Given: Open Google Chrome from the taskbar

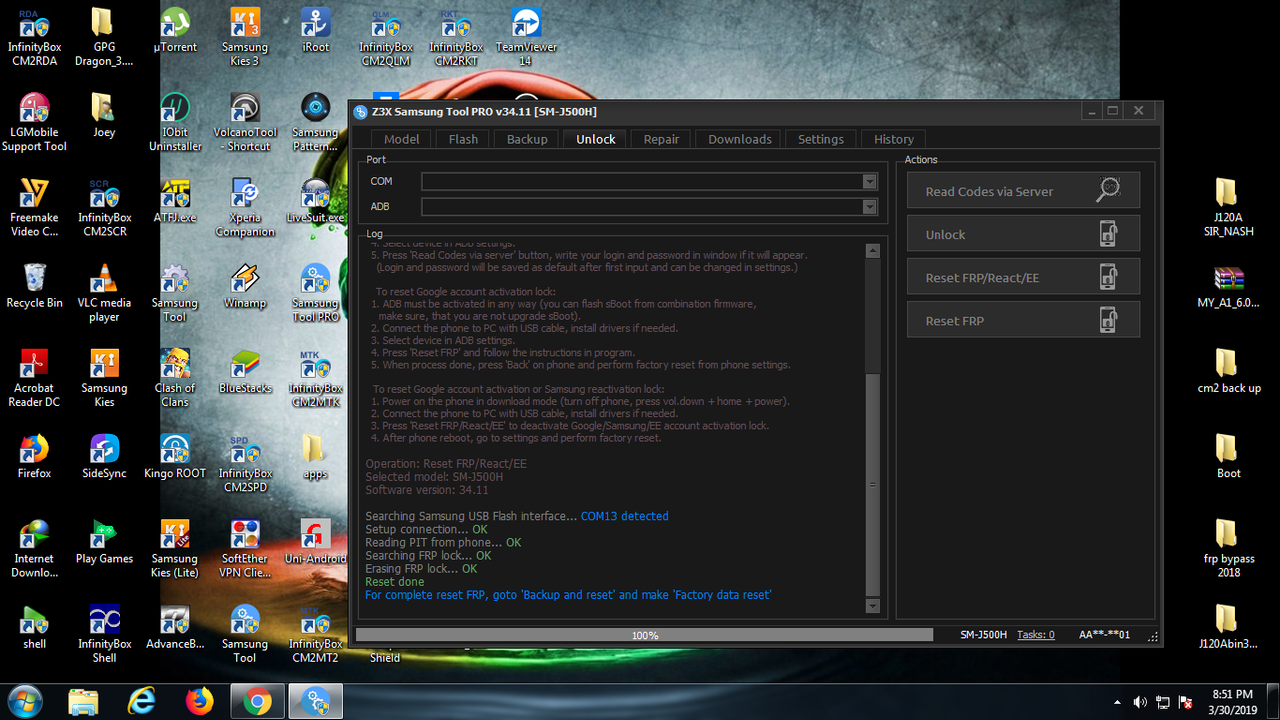Looking at the screenshot, I should coord(258,701).
